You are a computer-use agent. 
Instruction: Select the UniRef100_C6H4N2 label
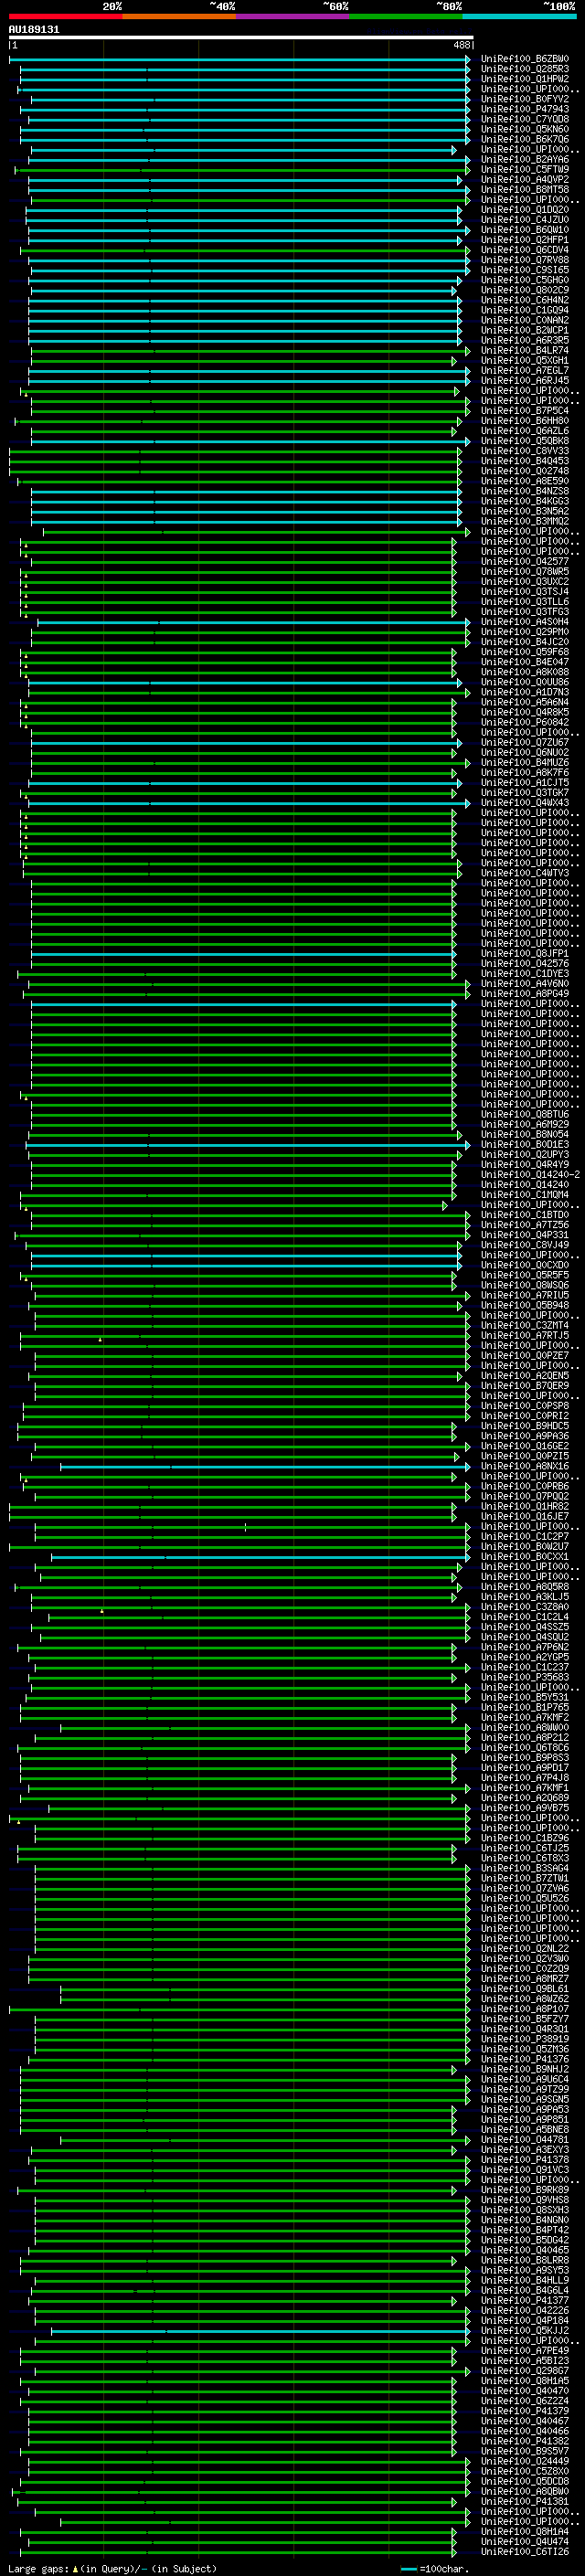(524, 300)
